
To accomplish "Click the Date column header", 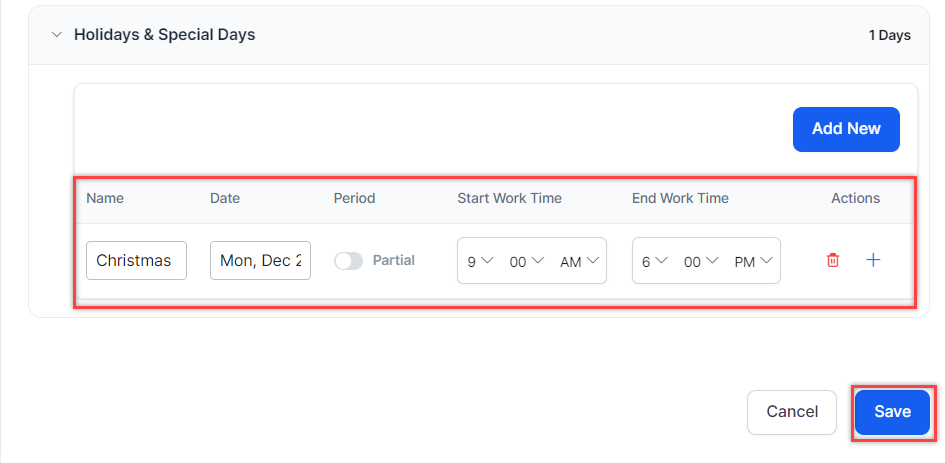I will 225,198.
